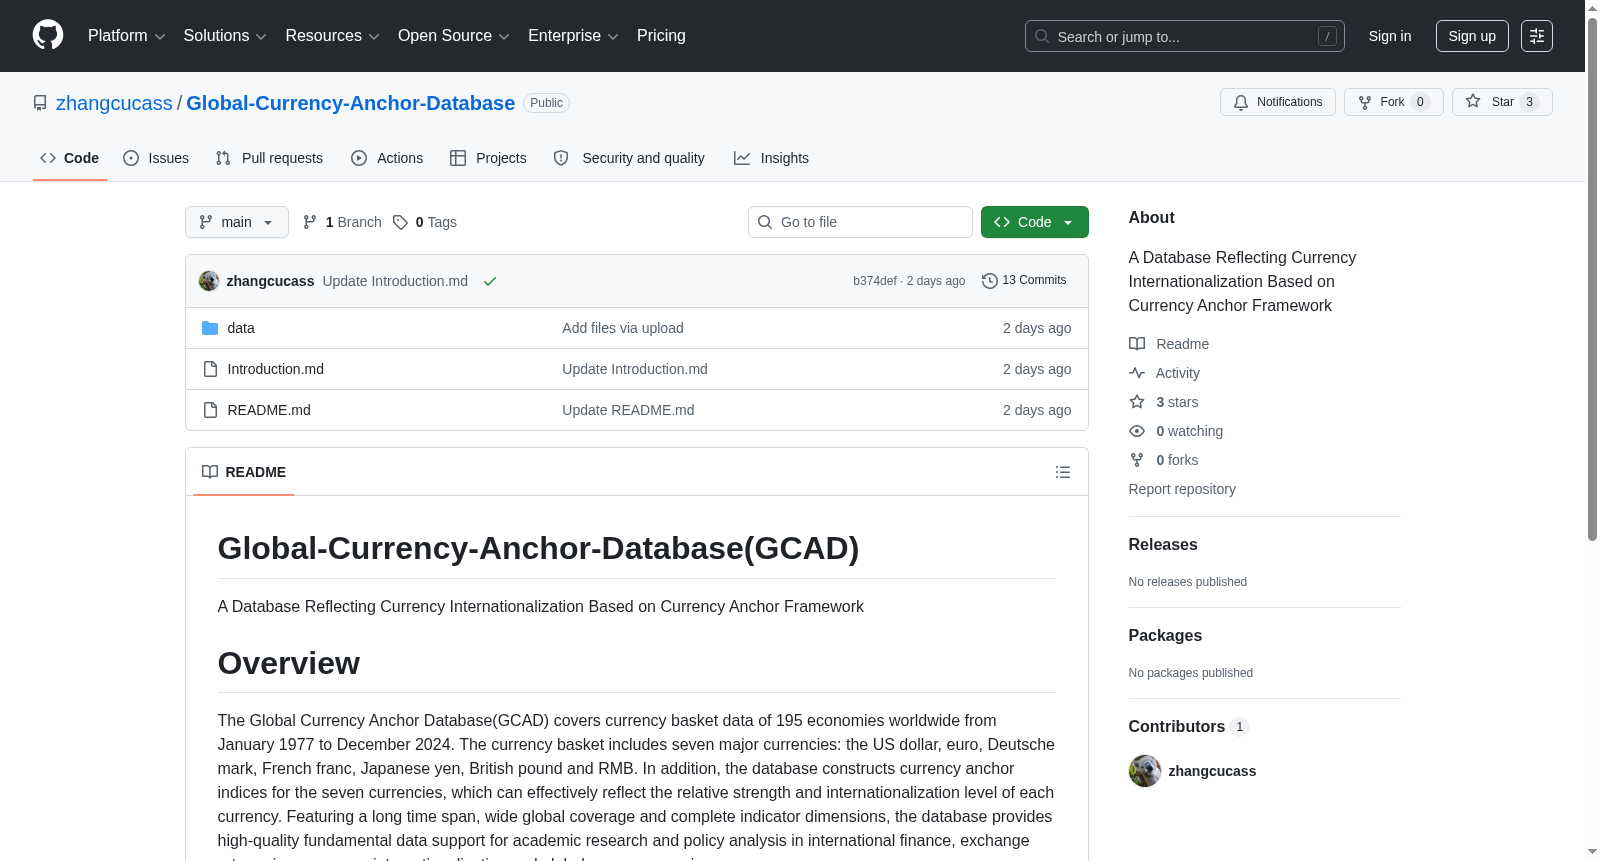1600x861 pixels.
Task: Click the pulse icon next to Activity
Action: coord(1137,373)
